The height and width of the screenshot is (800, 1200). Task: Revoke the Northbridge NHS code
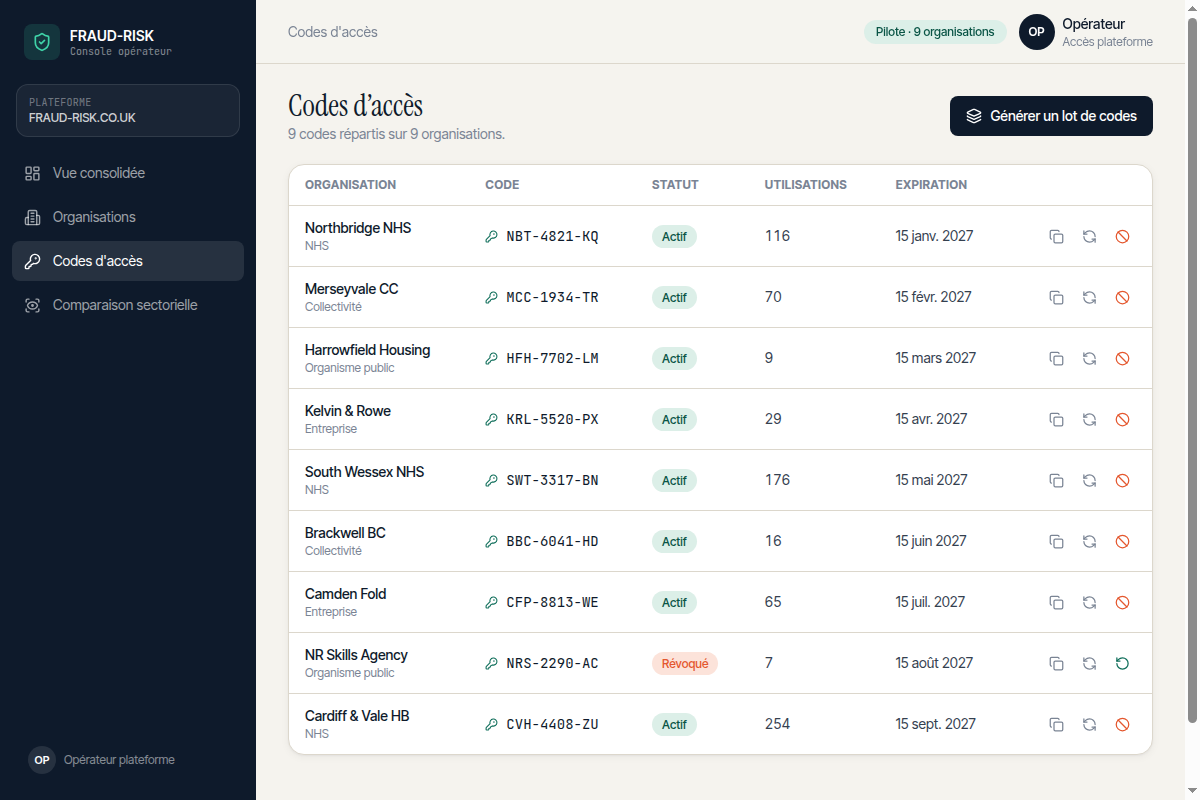click(x=1122, y=237)
